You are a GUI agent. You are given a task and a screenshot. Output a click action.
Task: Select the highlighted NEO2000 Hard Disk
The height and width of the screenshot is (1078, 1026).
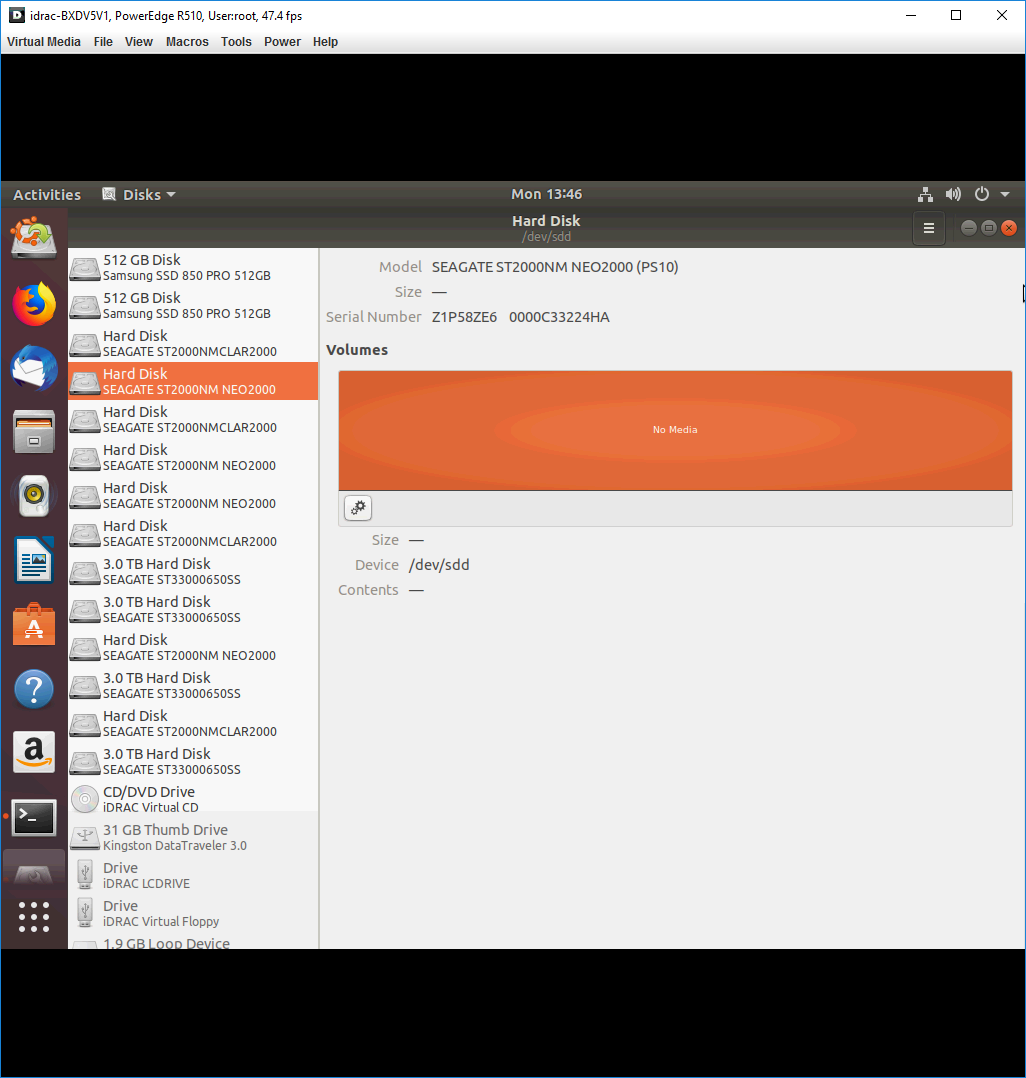(193, 381)
